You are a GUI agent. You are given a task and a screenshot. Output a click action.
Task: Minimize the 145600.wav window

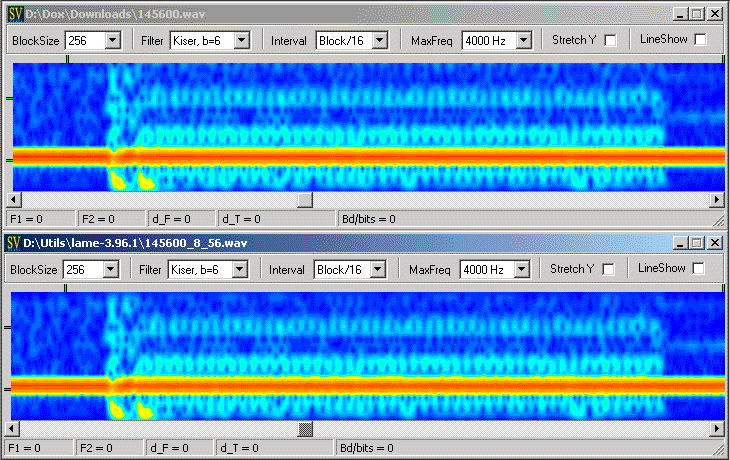(x=680, y=14)
